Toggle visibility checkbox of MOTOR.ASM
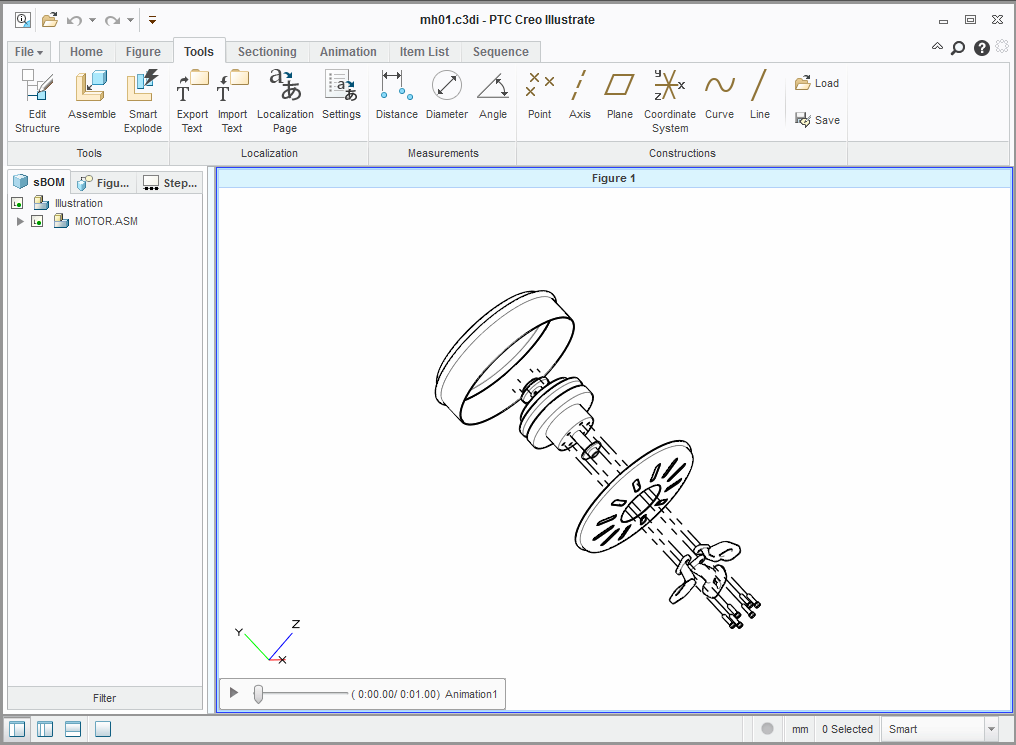The image size is (1016, 745). (38, 222)
